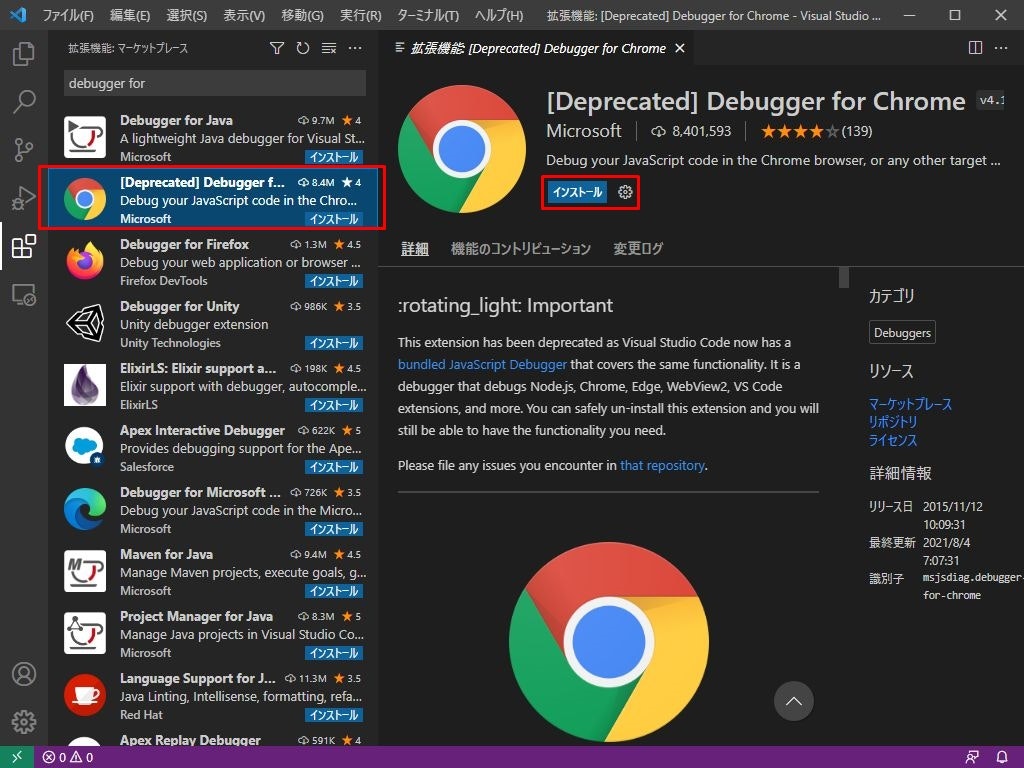Click the scroll-to-top arrow button
The image size is (1024, 768).
[x=794, y=702]
